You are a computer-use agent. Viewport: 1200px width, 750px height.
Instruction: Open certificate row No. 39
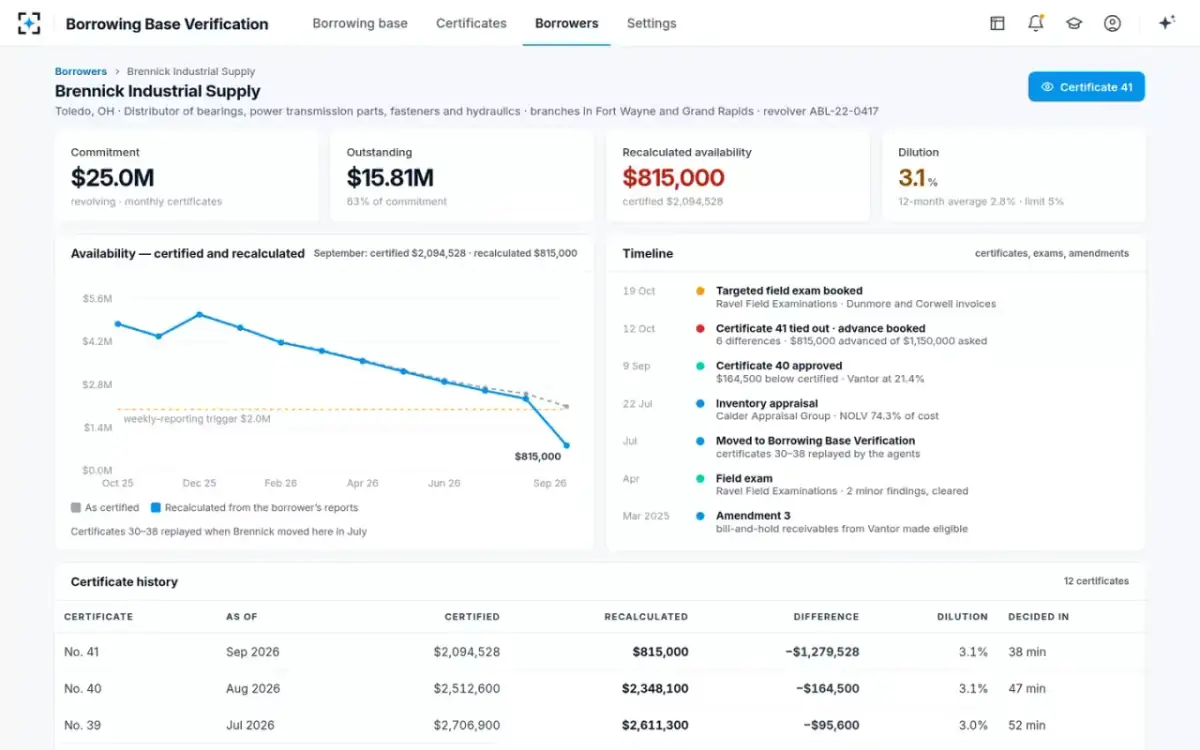600,726
